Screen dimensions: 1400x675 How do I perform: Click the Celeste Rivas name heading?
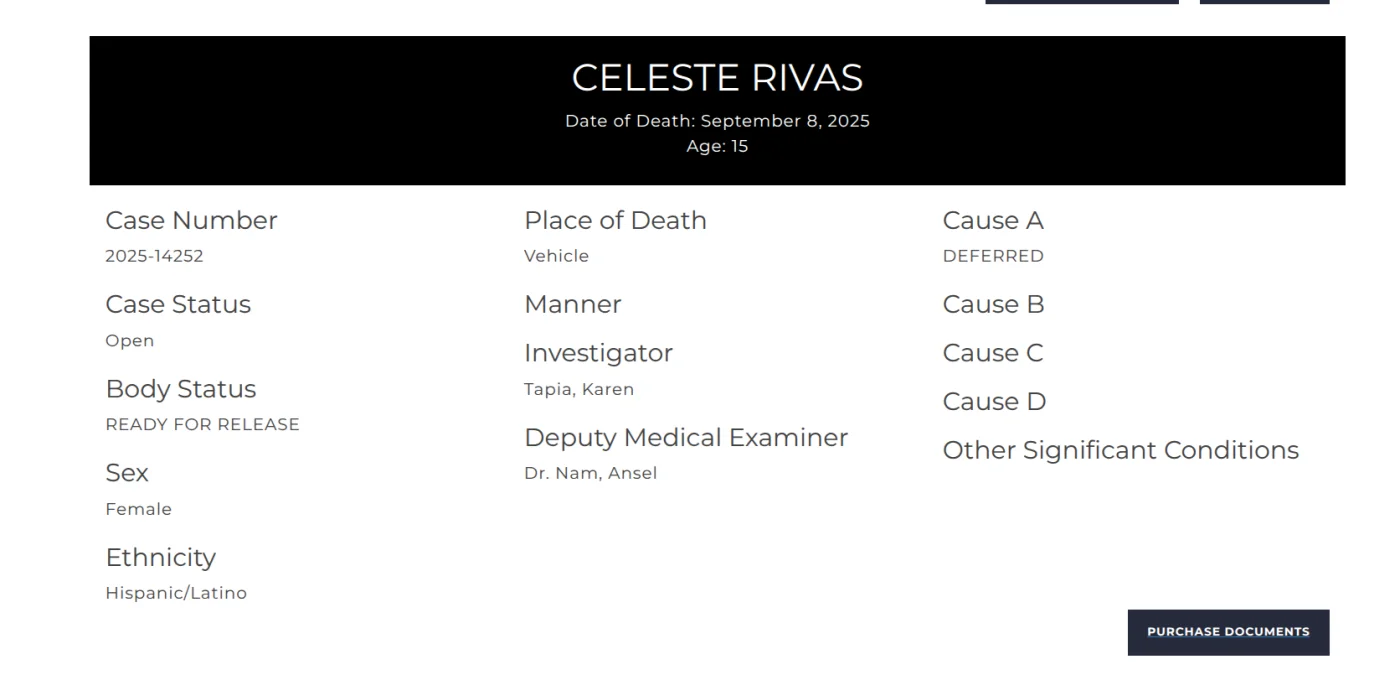pyautogui.click(x=717, y=78)
